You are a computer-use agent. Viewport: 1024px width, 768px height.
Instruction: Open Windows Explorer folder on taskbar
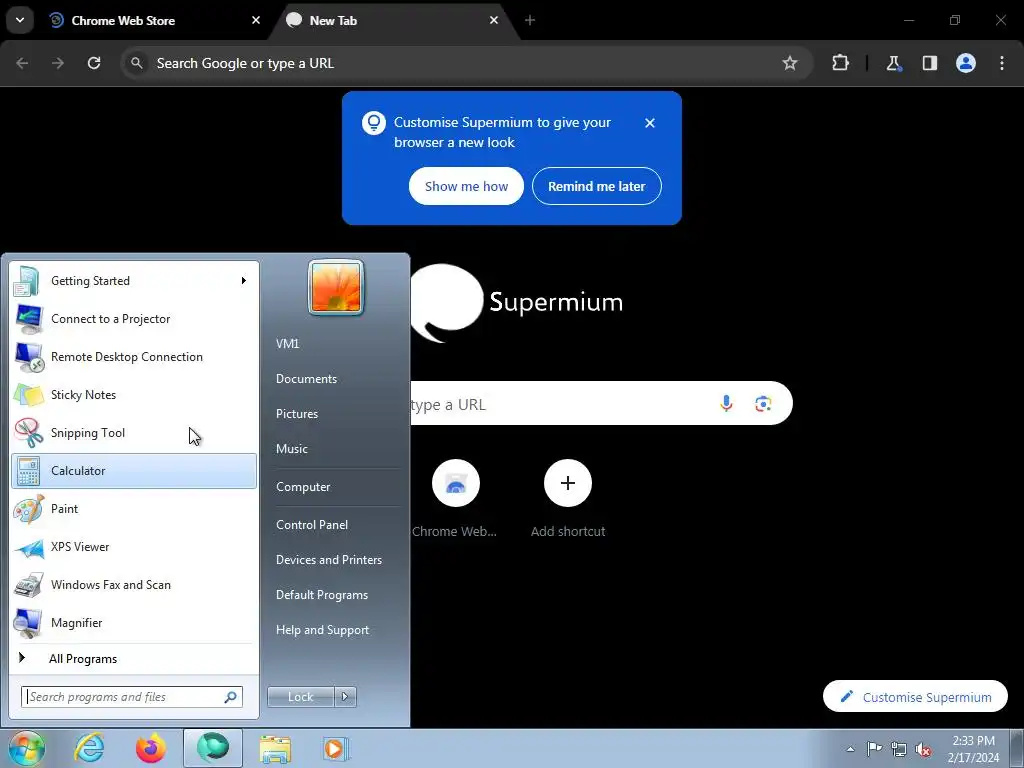tap(275, 748)
